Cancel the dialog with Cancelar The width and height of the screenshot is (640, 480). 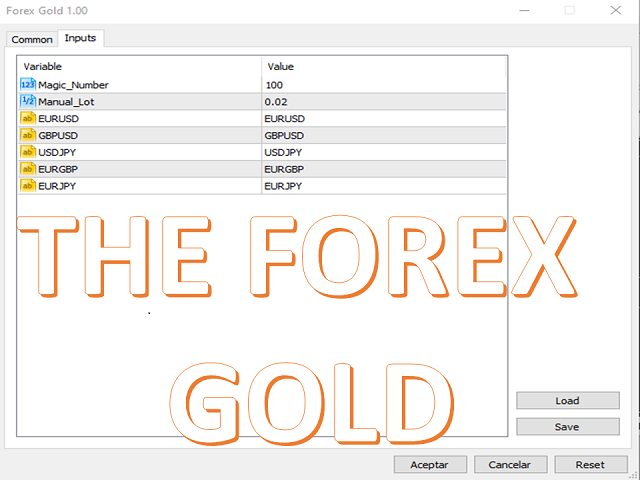pyautogui.click(x=510, y=464)
